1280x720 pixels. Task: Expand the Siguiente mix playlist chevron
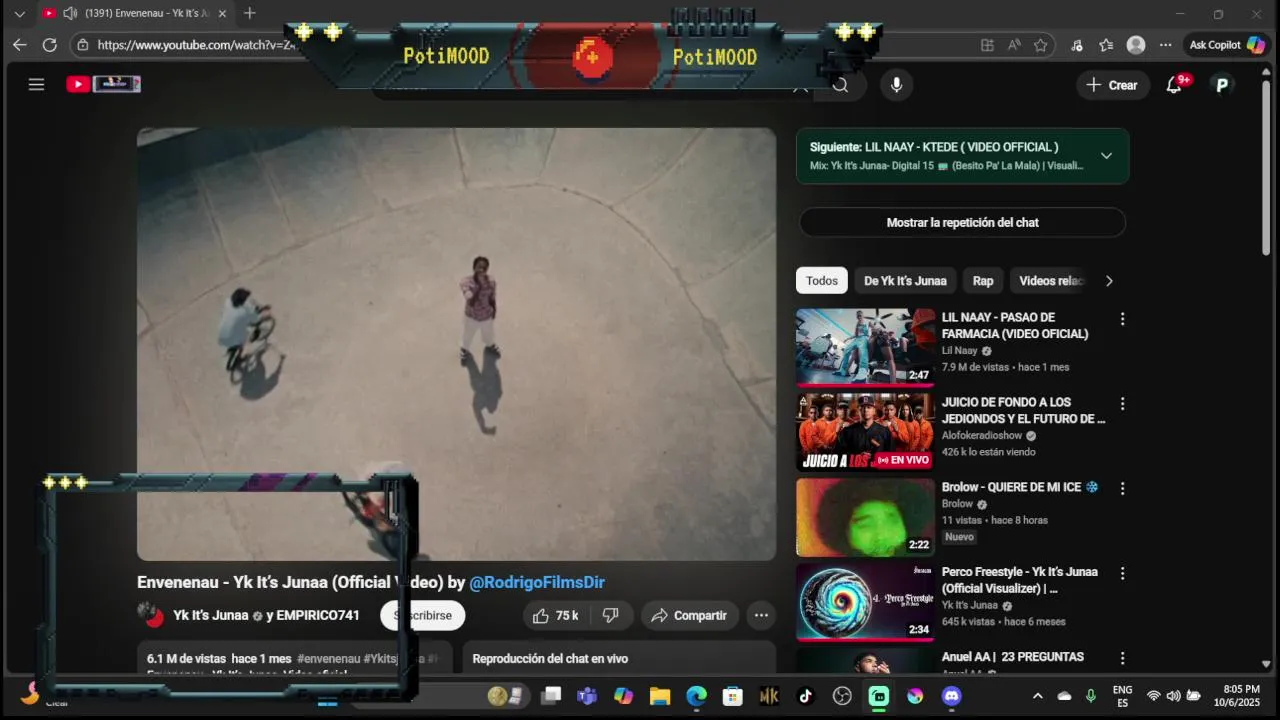(1106, 156)
